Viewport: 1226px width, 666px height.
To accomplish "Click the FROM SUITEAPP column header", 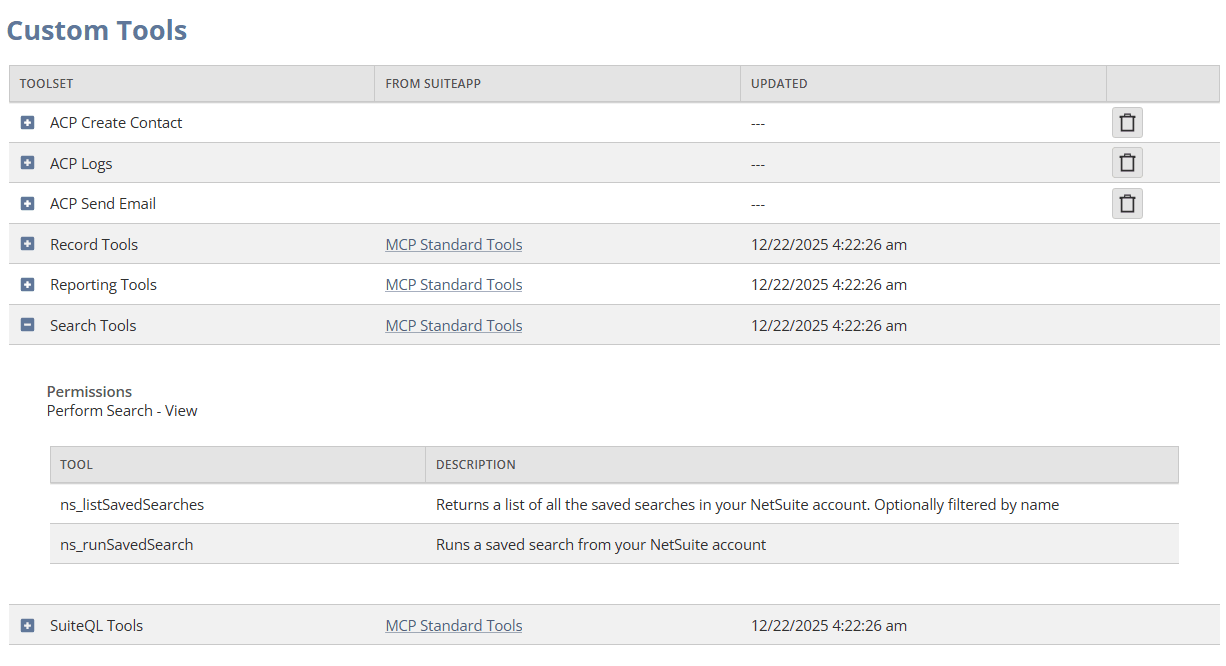I will tap(431, 83).
